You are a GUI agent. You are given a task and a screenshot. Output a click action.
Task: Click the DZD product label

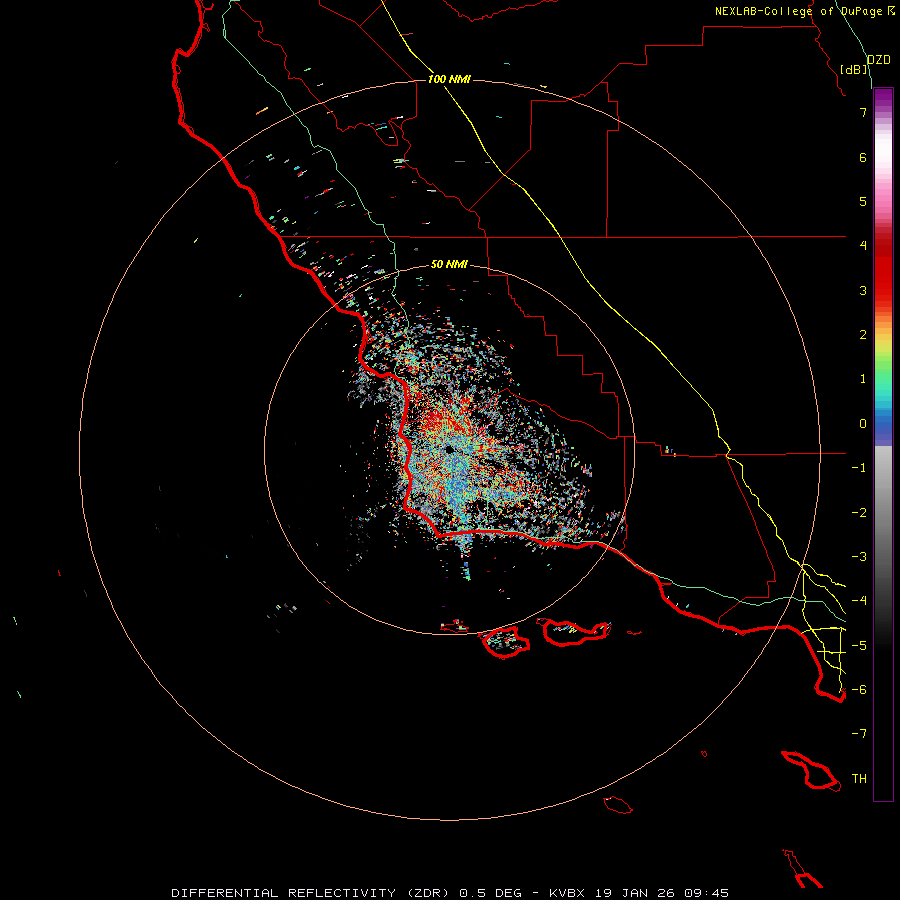tap(879, 60)
